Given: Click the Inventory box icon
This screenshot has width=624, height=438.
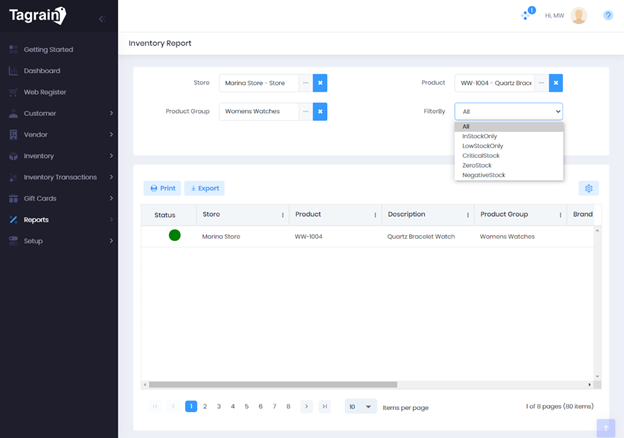Looking at the screenshot, I should point(13,156).
